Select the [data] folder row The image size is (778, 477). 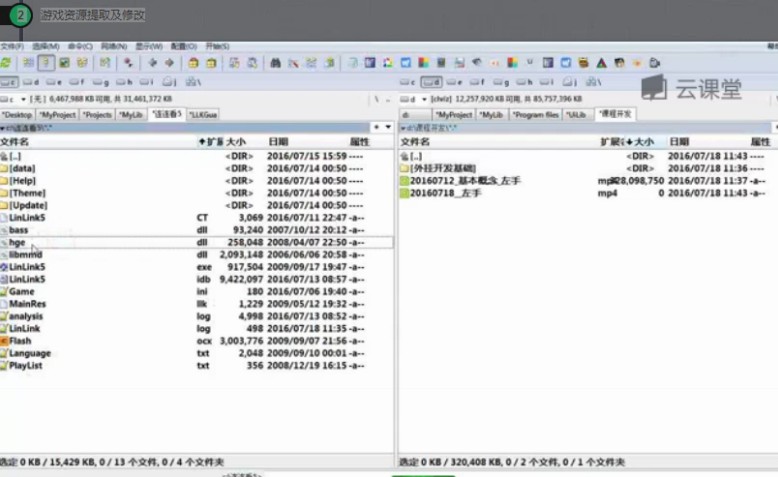pos(196,168)
